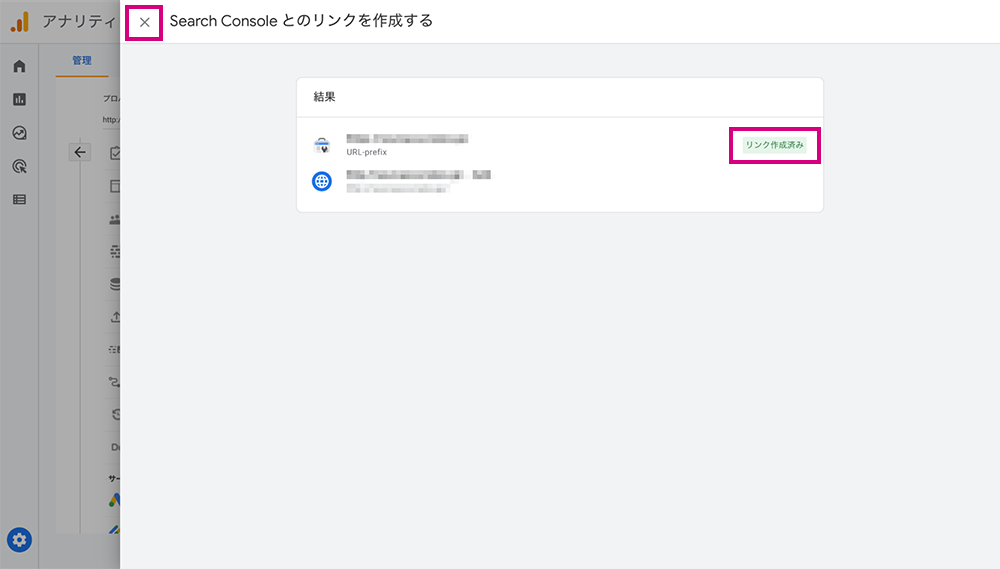Open the setup assistant checkbox icon
Screen dimensions: 1000x569
115,153
